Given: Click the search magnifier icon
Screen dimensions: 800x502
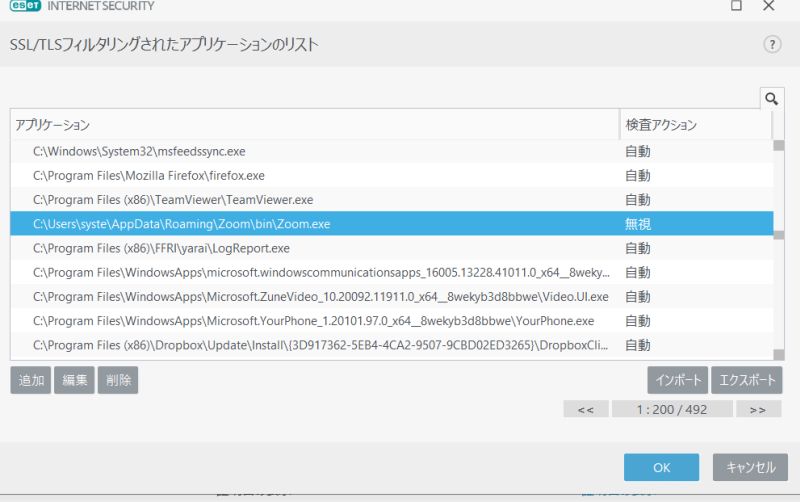Looking at the screenshot, I should (x=771, y=98).
